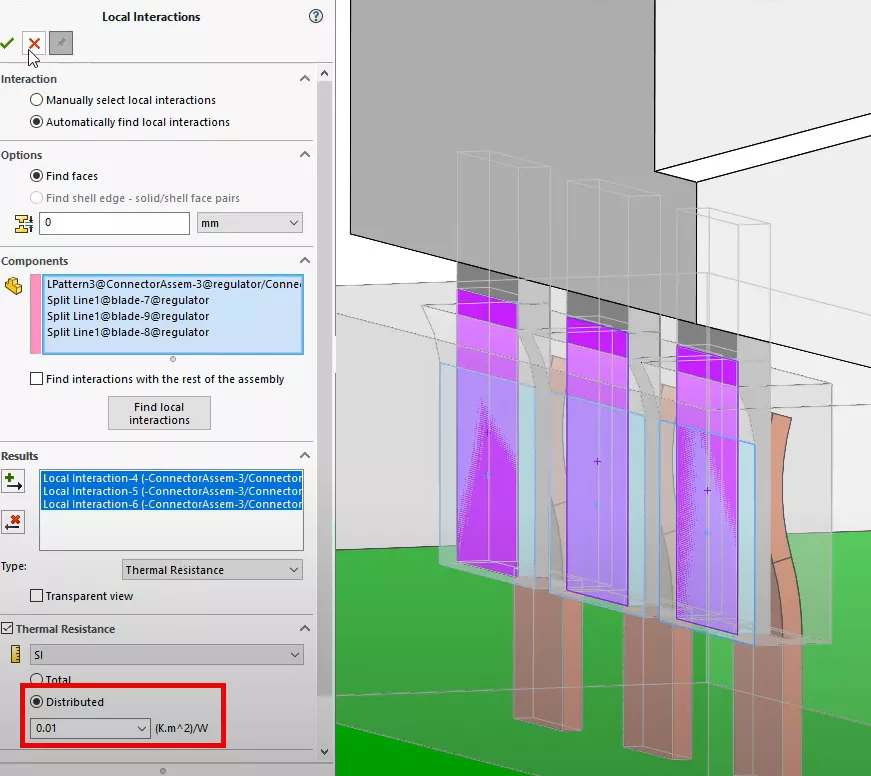
Task: Click the pin icon to keep PropertyManager open
Action: 61,43
